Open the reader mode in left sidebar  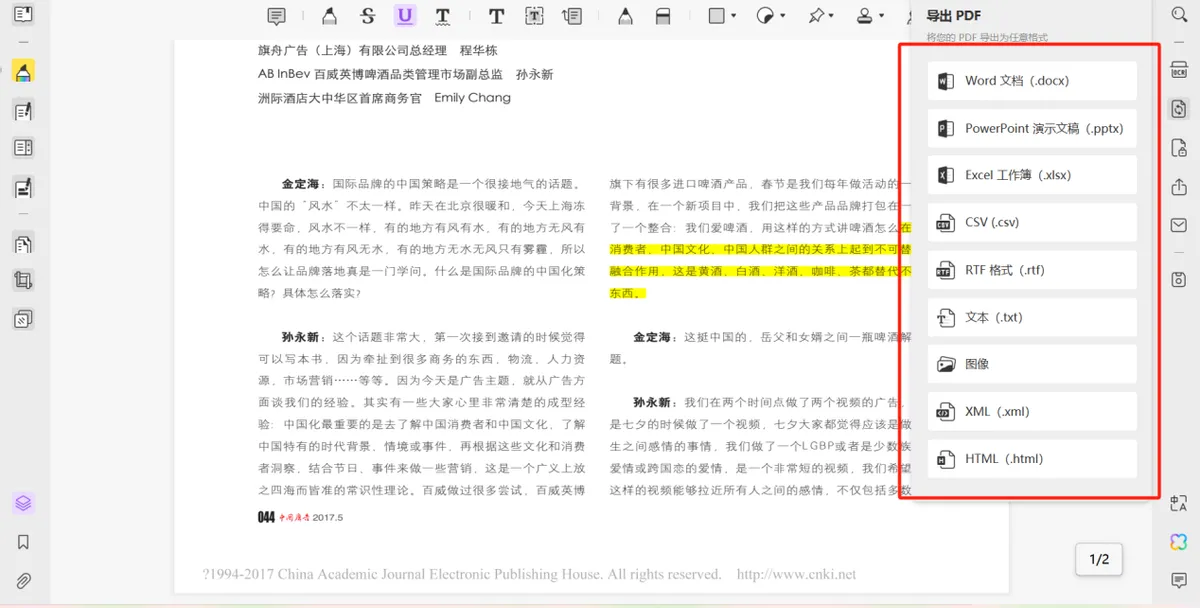23,14
